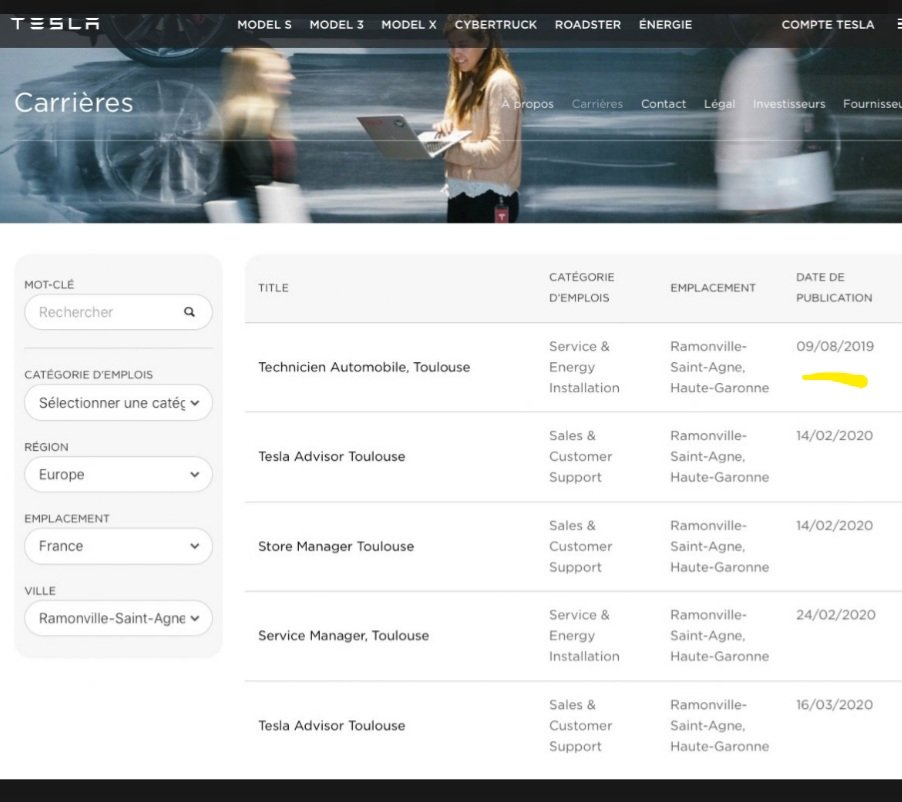Image resolution: width=902 pixels, height=802 pixels.
Task: Expand the Ville dropdown Ramonville-Saint-Agne
Action: tap(118, 618)
